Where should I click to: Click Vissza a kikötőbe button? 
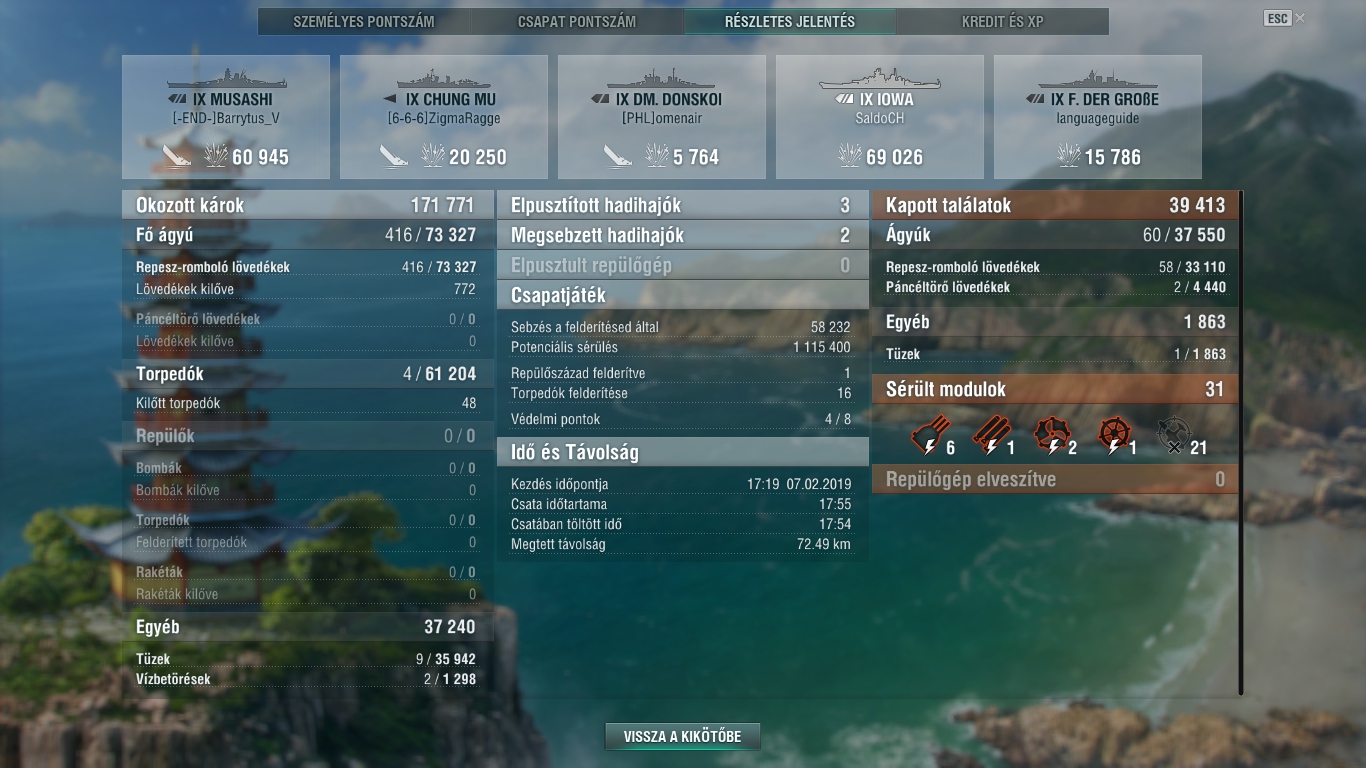tap(682, 737)
